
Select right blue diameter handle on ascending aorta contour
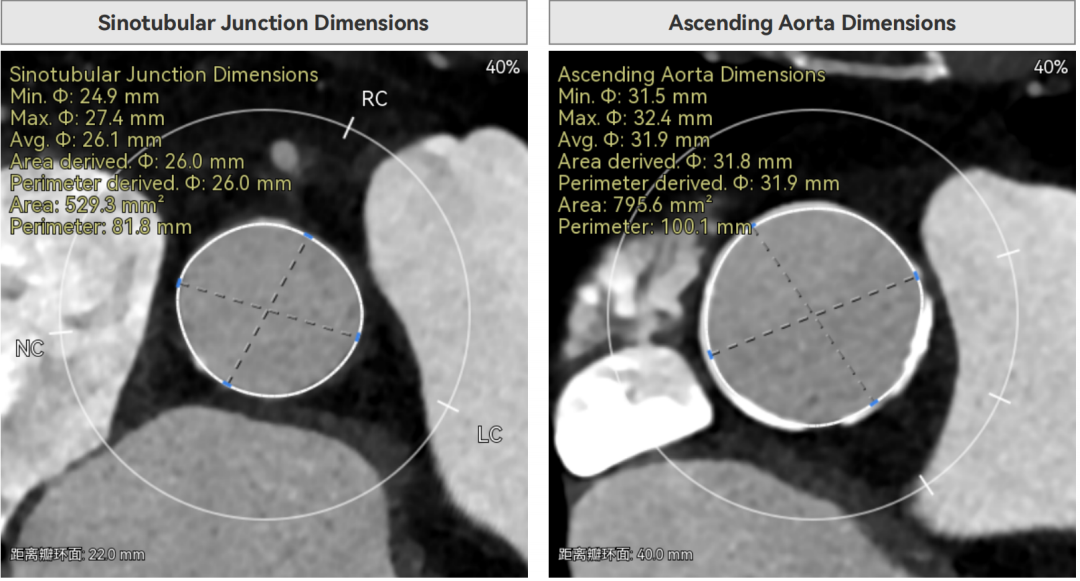click(x=917, y=276)
